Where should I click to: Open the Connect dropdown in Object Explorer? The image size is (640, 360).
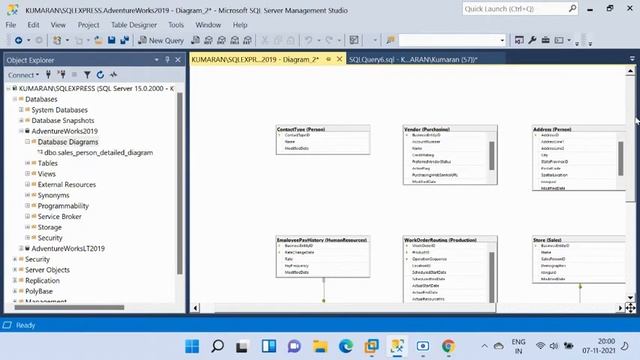[23, 75]
